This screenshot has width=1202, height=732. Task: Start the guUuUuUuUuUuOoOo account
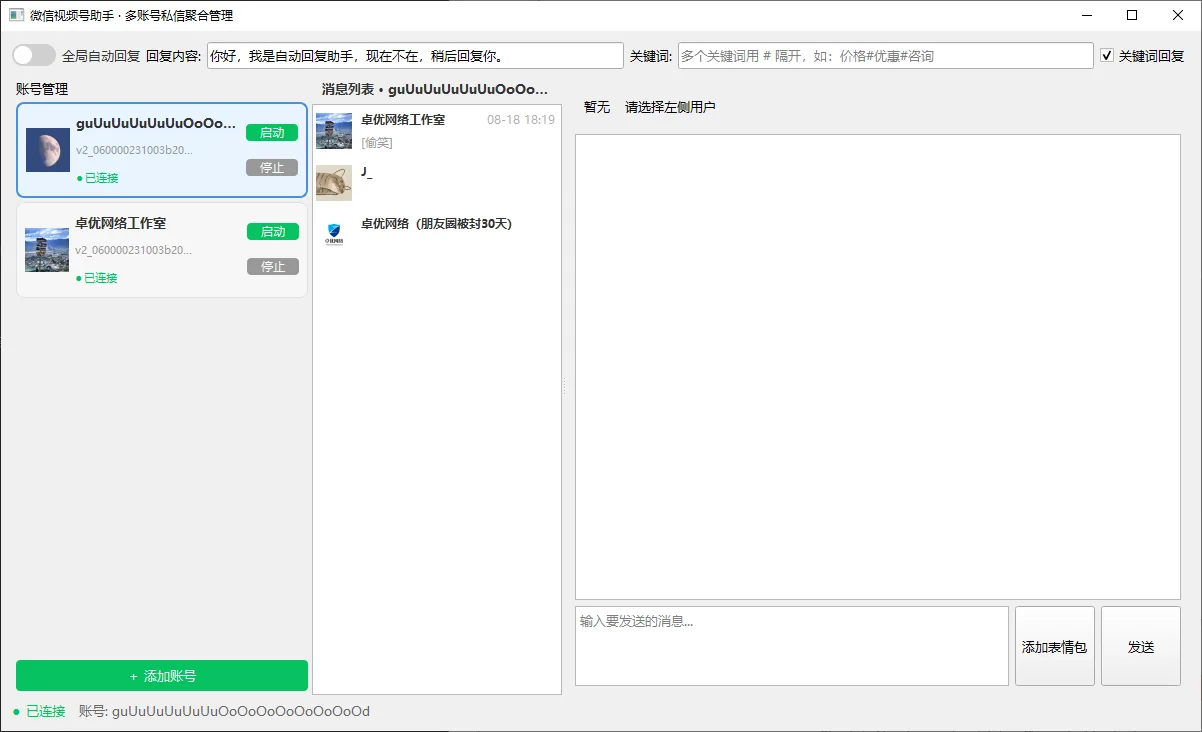pos(272,132)
